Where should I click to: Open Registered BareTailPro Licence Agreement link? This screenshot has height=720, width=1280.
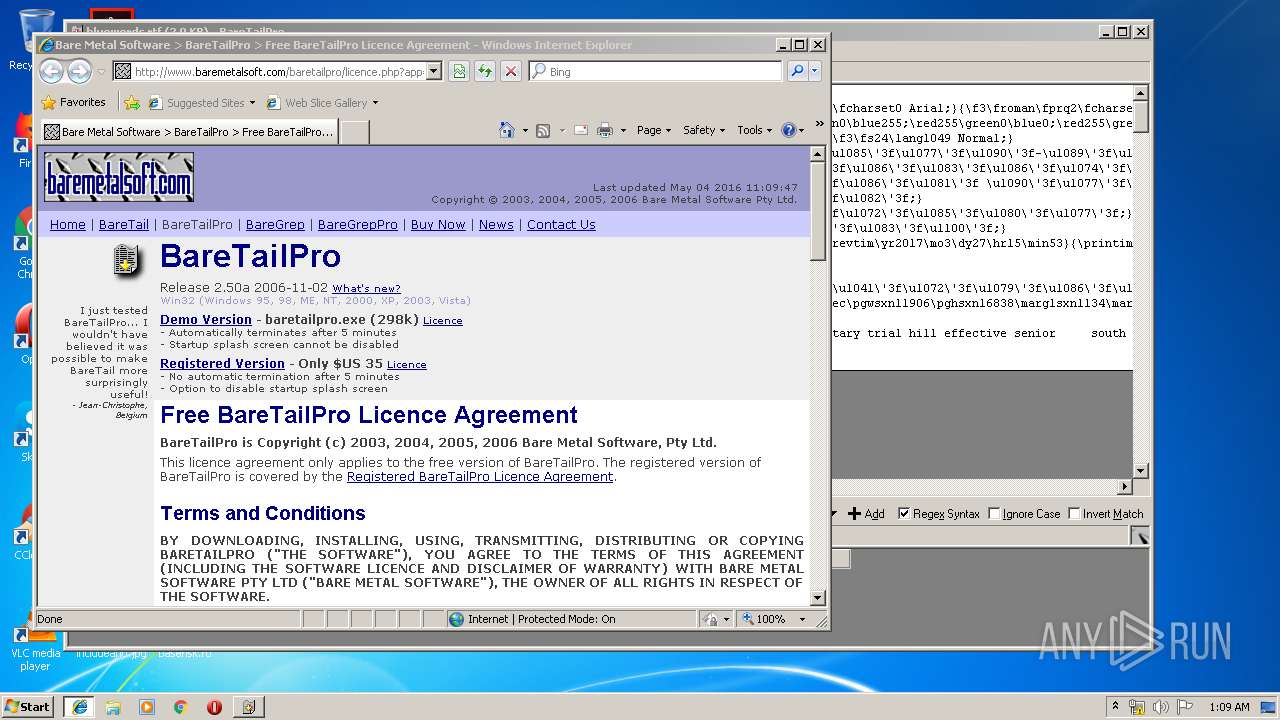480,477
